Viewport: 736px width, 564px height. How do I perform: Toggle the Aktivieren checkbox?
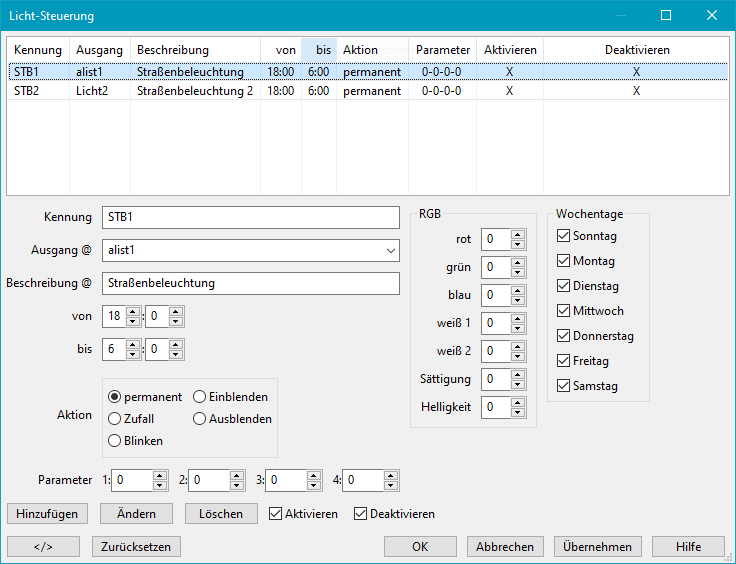pos(277,514)
